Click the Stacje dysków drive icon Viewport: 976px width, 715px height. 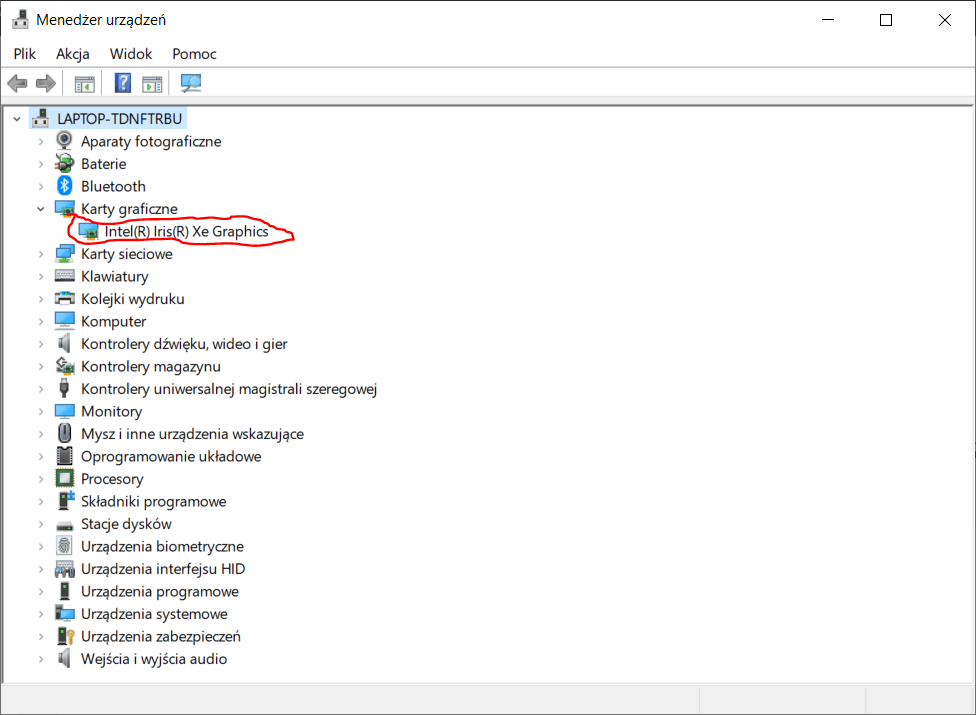[x=65, y=526]
